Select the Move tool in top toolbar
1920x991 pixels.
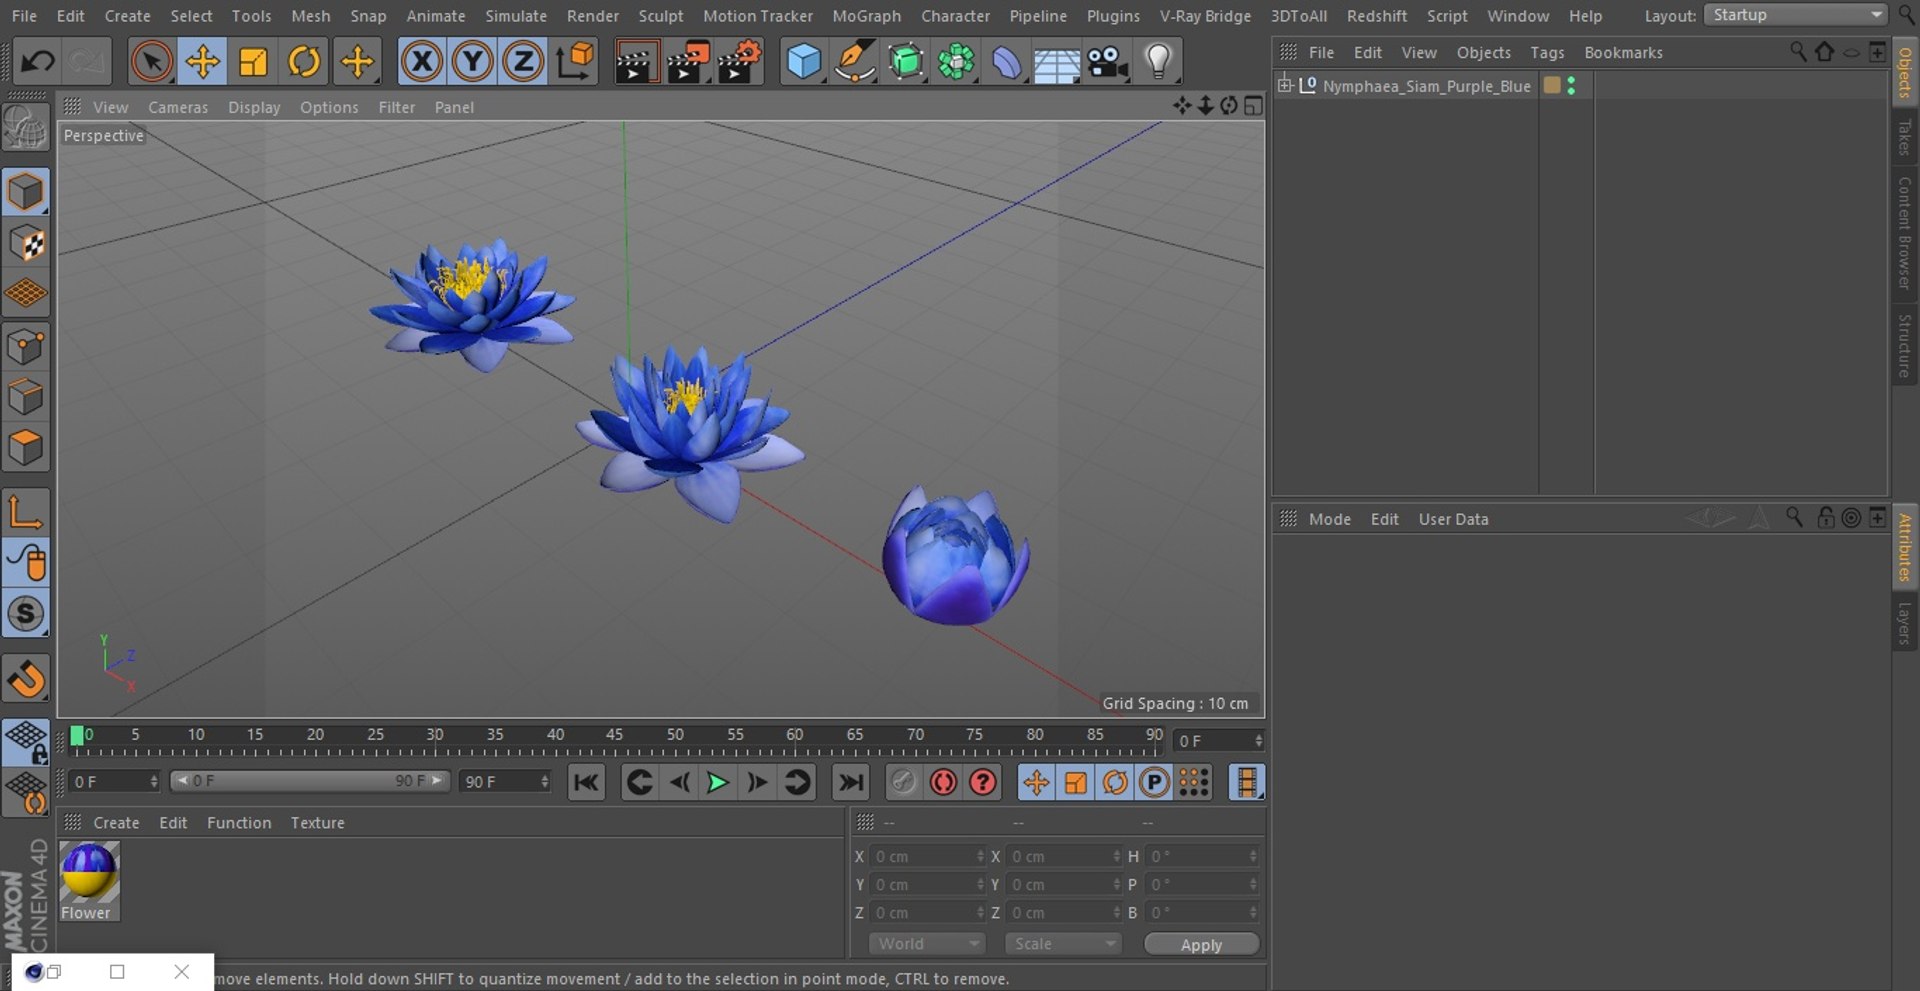[x=203, y=62]
